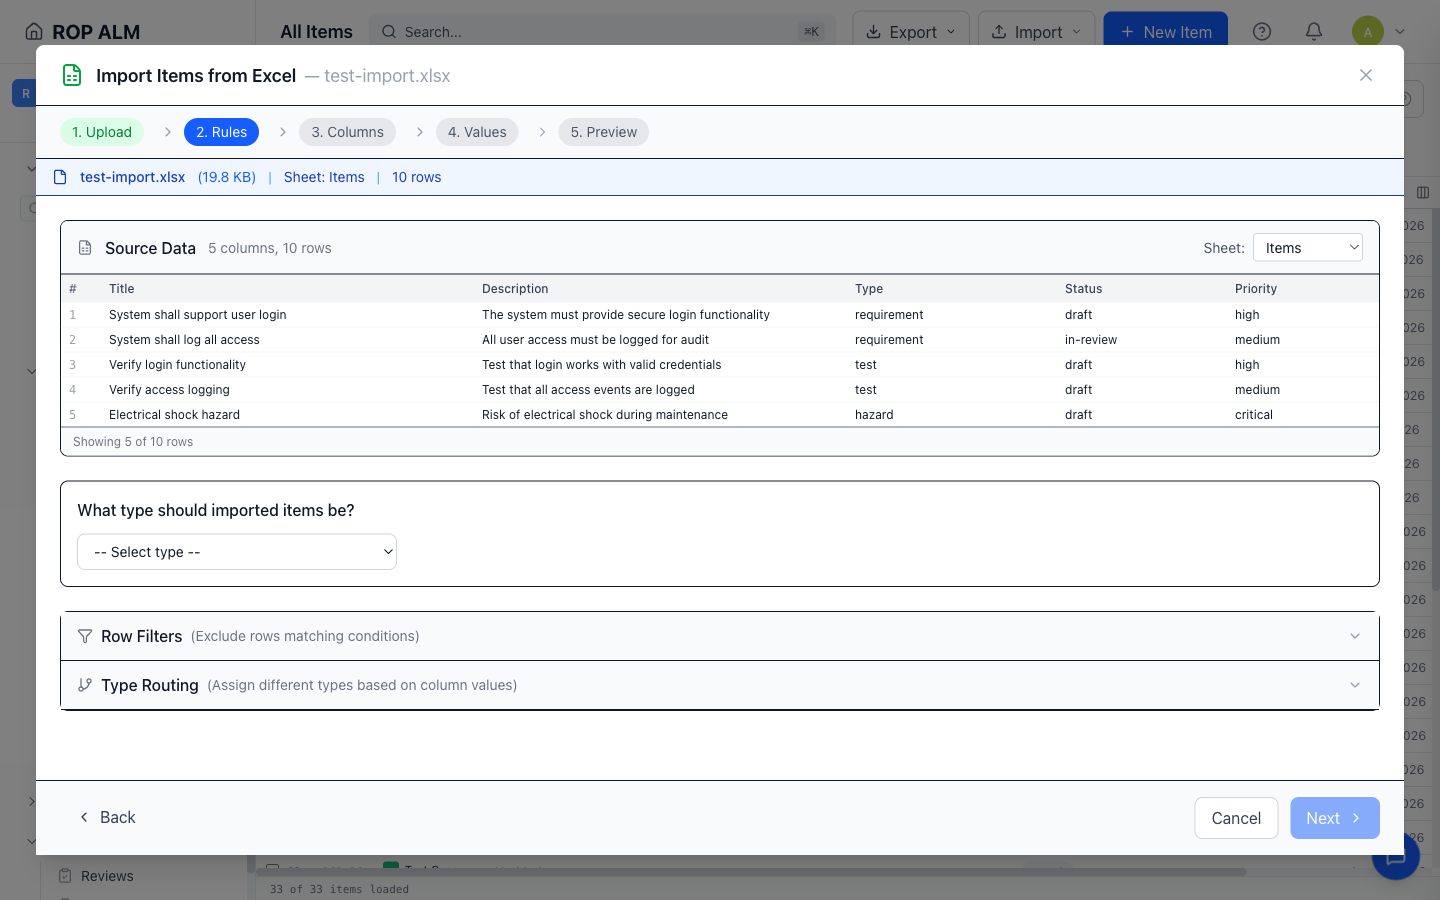Open the chat bubble button
Viewport: 1440px width, 900px height.
[1396, 858]
